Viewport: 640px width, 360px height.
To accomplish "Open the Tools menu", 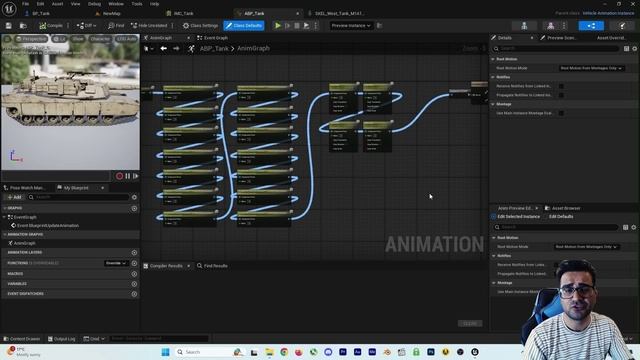I will click(137, 4).
